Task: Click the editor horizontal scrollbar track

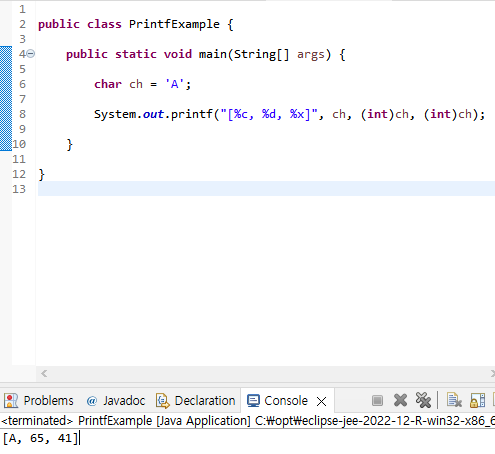Action: (267, 373)
